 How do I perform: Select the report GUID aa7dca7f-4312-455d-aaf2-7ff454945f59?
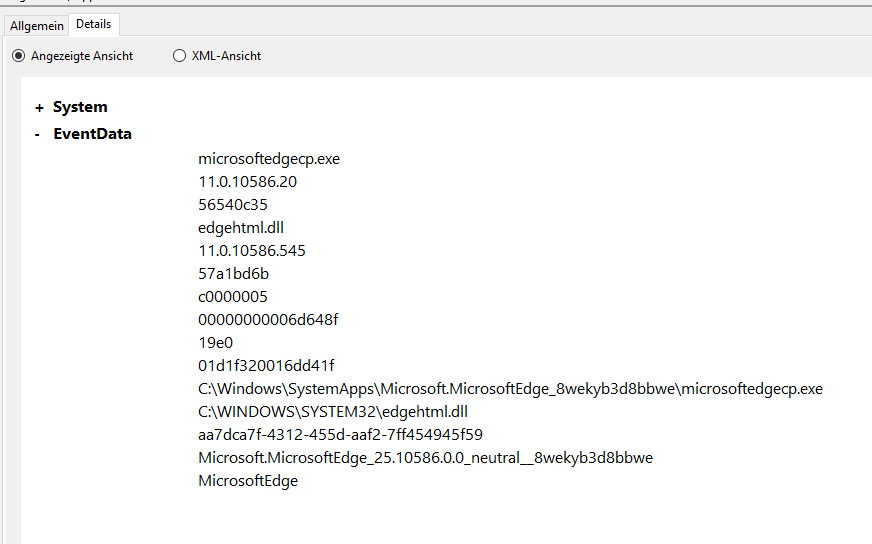pos(340,434)
